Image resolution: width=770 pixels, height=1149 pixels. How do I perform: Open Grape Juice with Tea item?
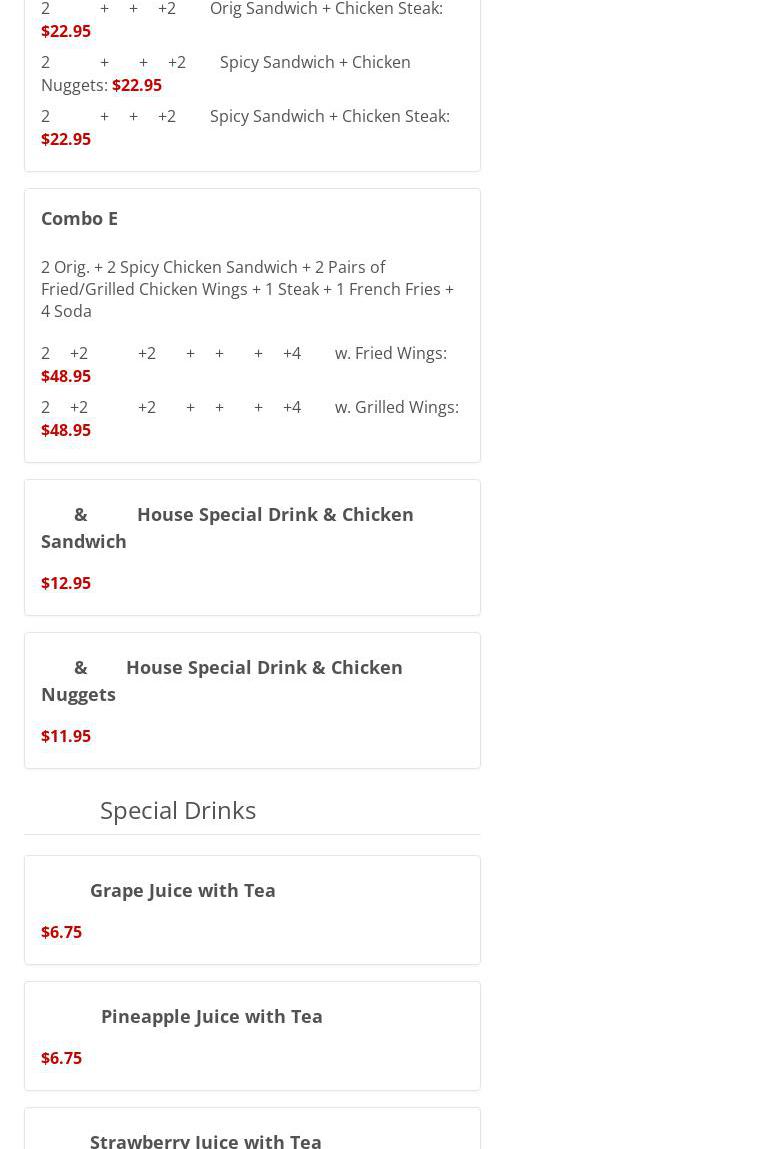coord(182,890)
